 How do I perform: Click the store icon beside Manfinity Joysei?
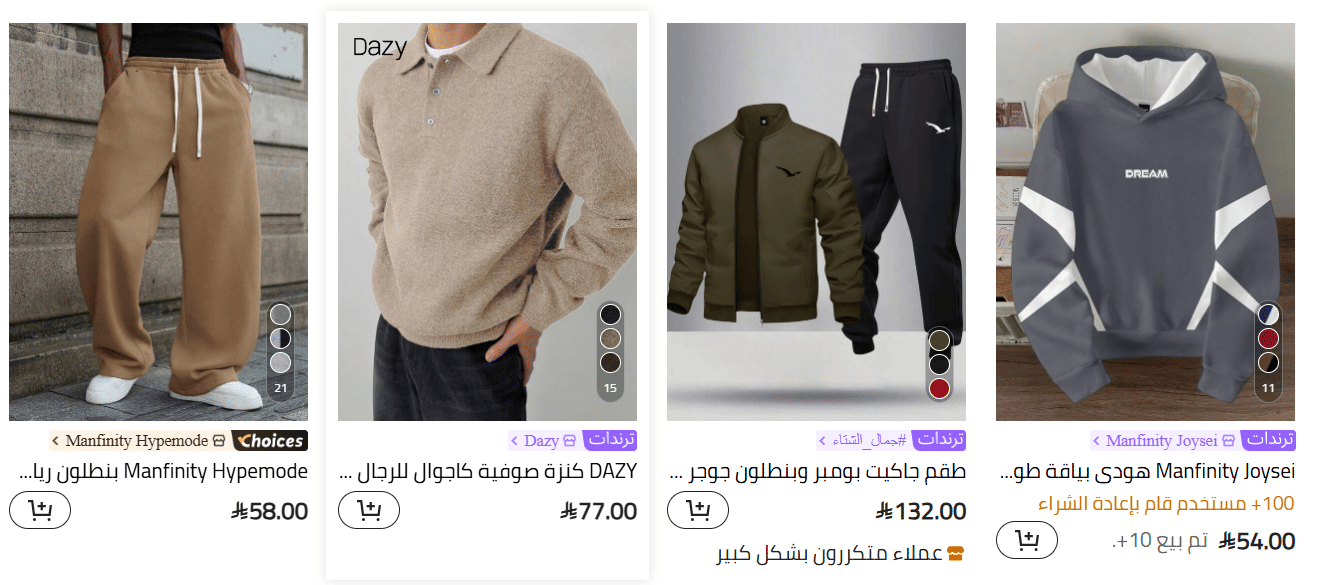1228,441
